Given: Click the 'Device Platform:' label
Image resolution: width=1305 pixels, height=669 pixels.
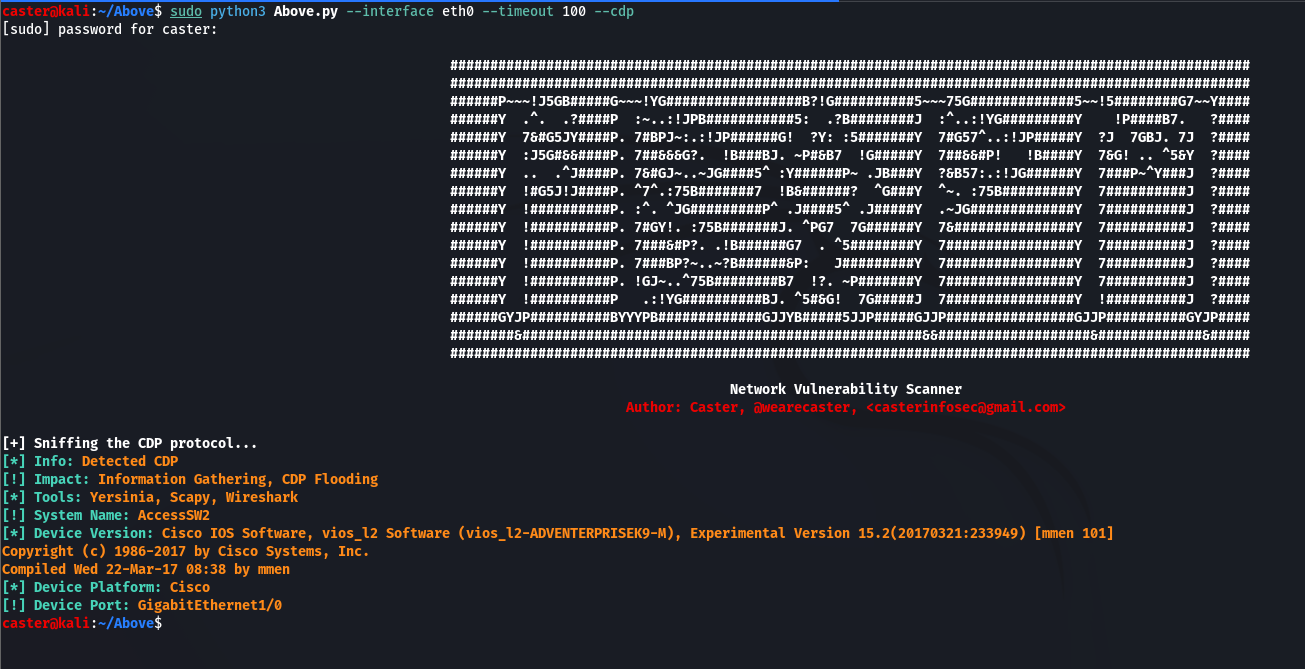Looking at the screenshot, I should [x=98, y=587].
